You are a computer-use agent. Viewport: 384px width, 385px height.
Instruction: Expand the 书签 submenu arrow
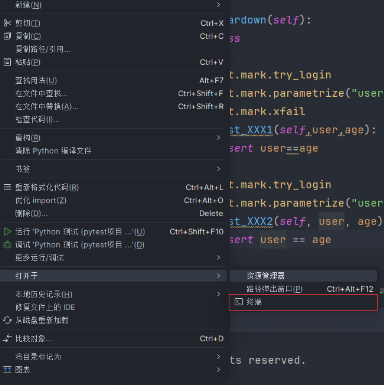coord(218,169)
